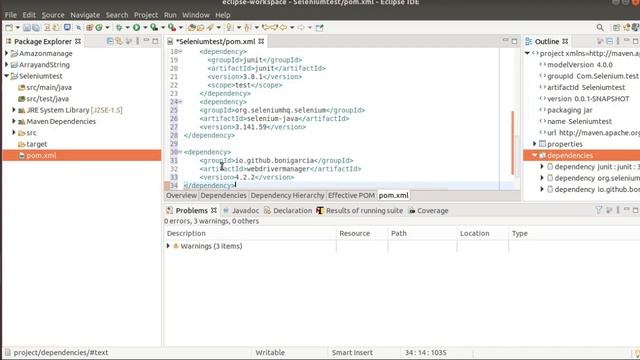The height and width of the screenshot is (360, 640).
Task: Select src/main/java folder in tree
Action: click(x=45, y=87)
